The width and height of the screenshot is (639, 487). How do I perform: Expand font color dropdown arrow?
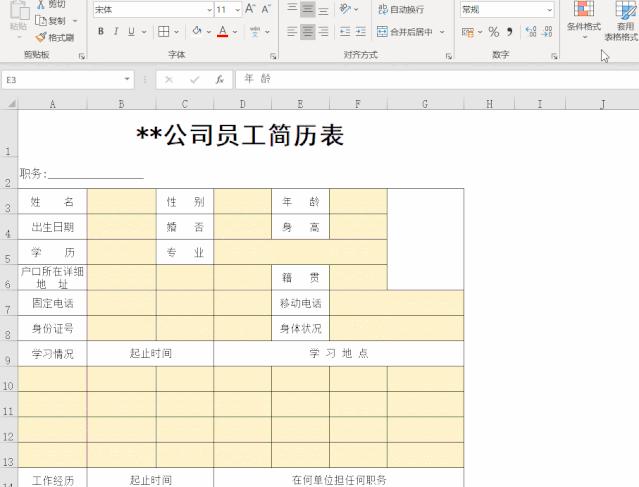(235, 32)
